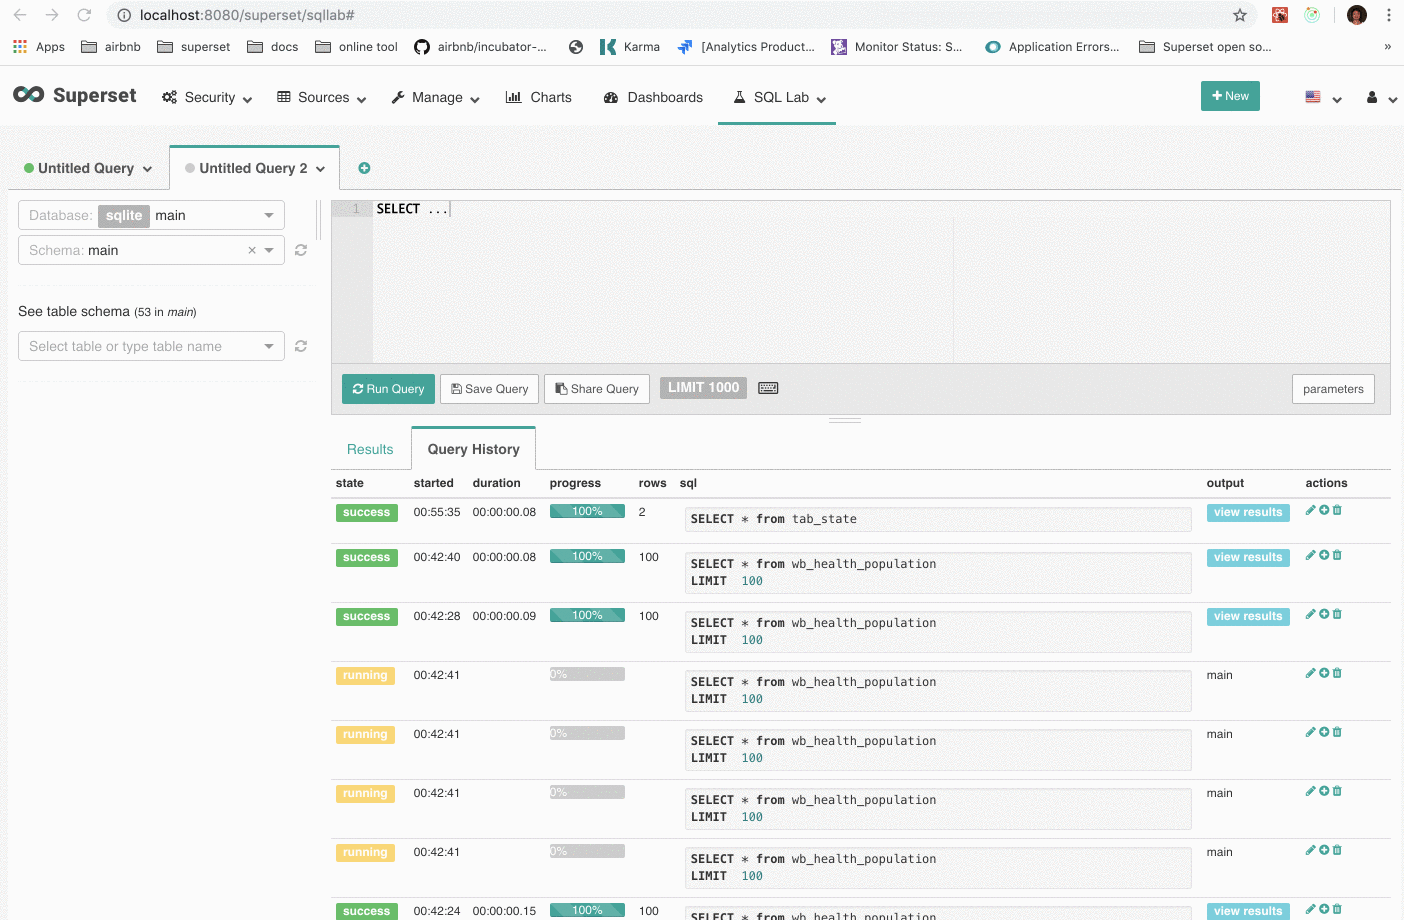
Task: Open the Query History tab
Action: [x=474, y=449]
